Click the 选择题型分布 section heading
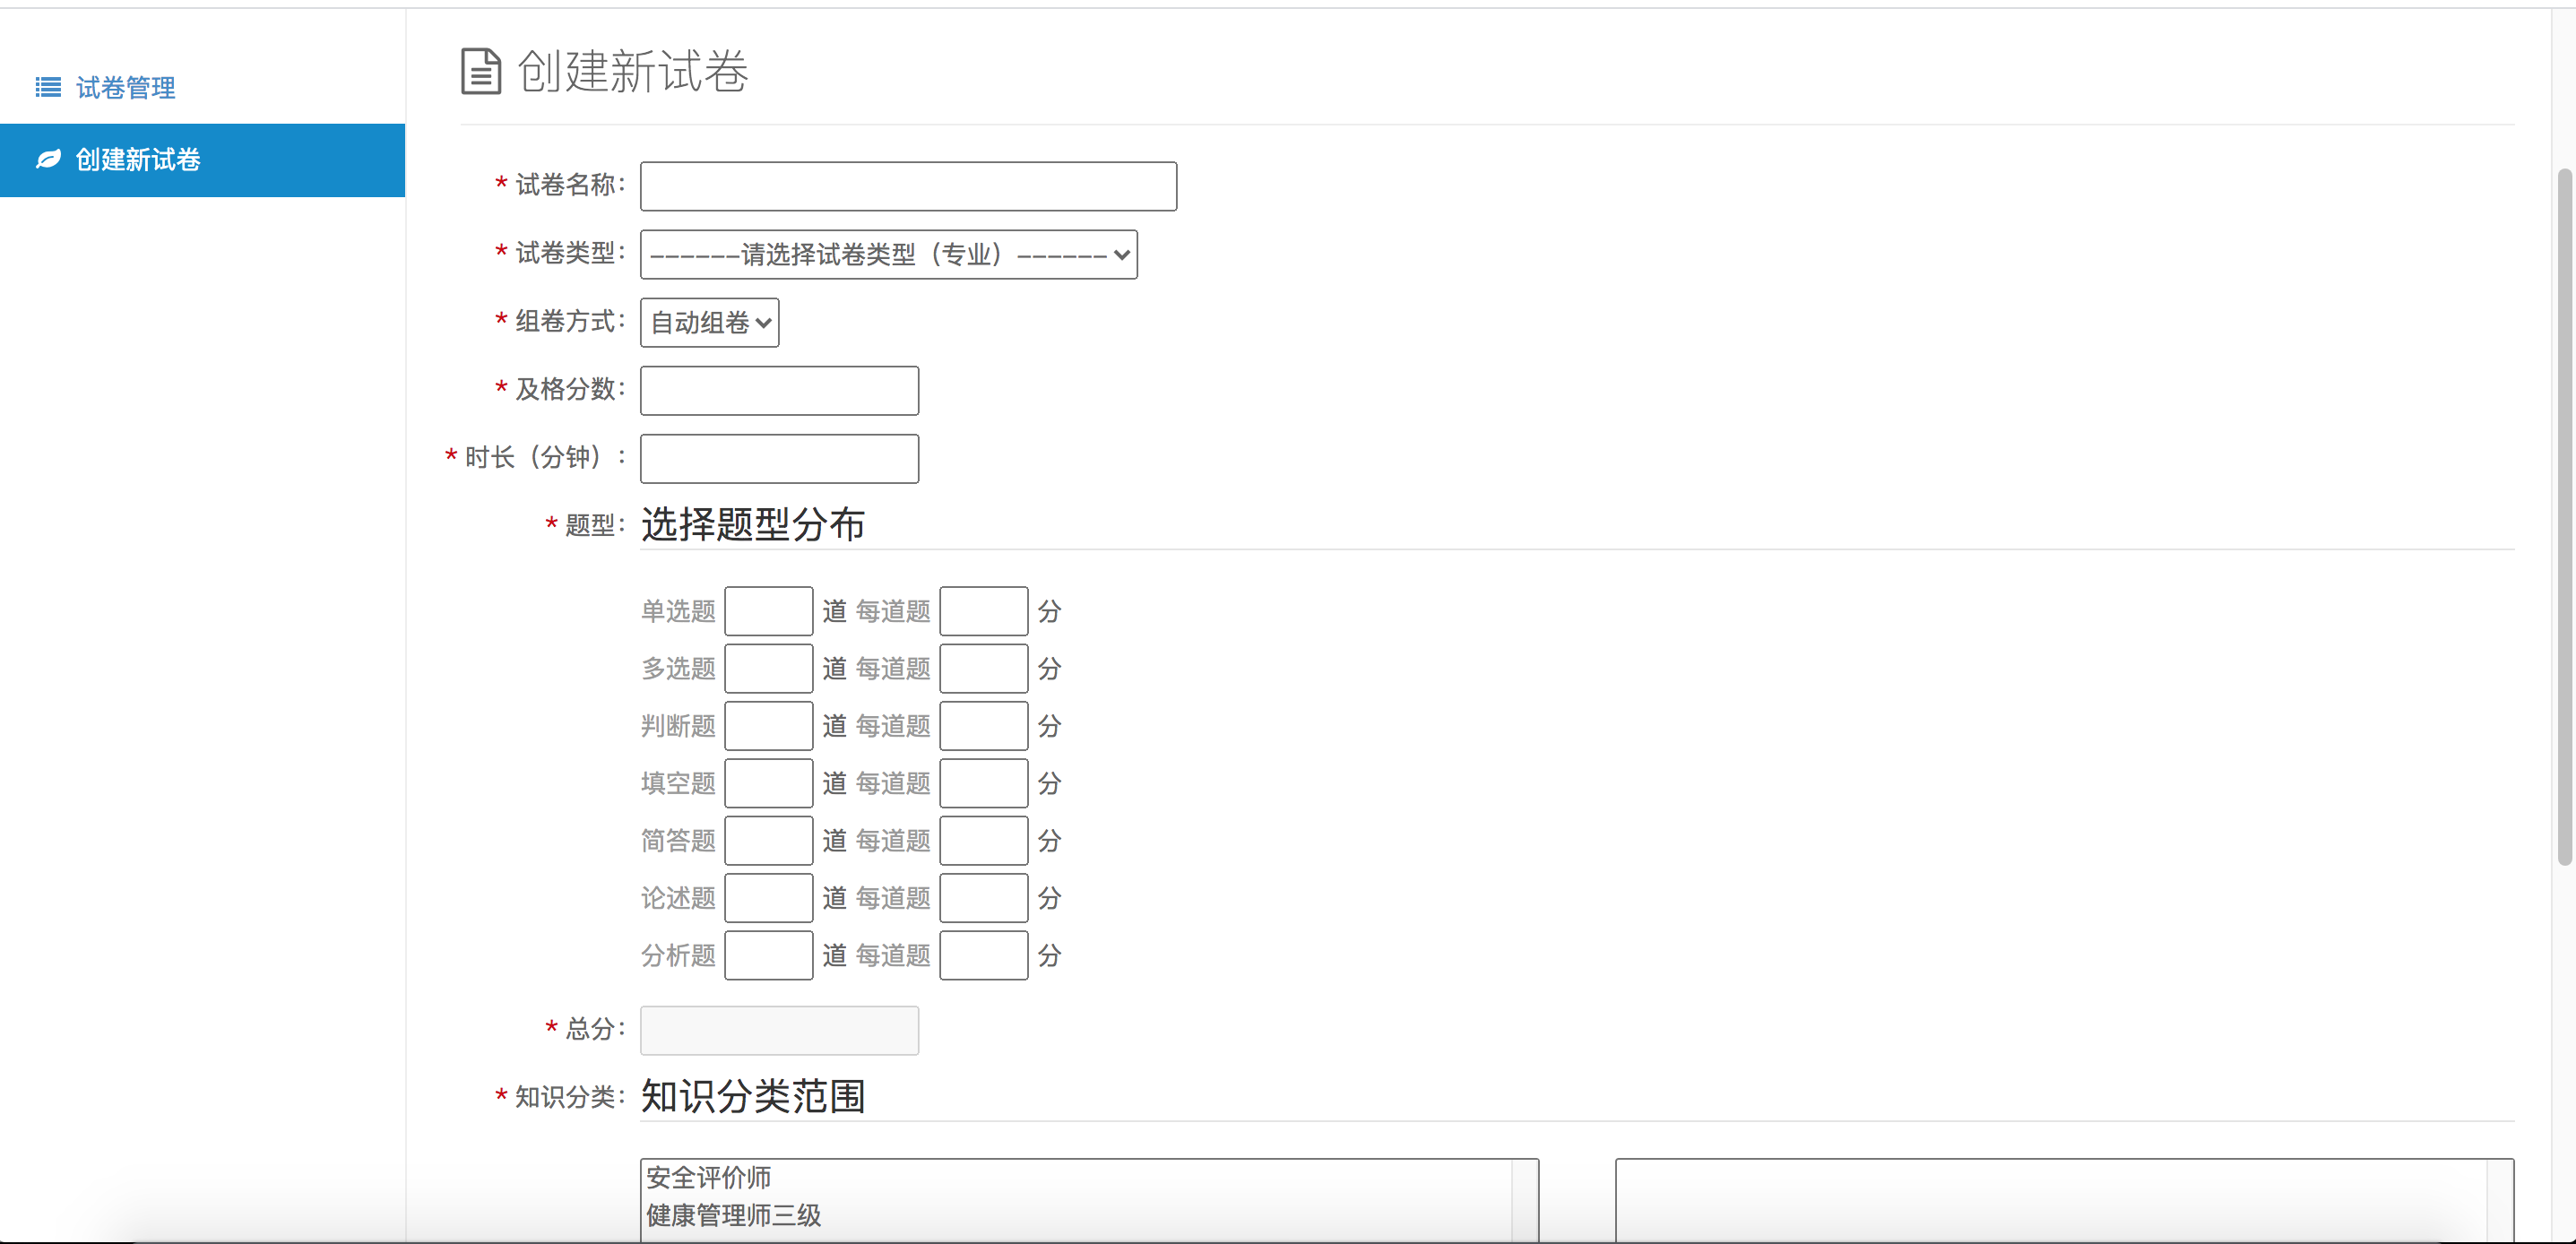This screenshot has height=1244, width=2576. tap(752, 524)
